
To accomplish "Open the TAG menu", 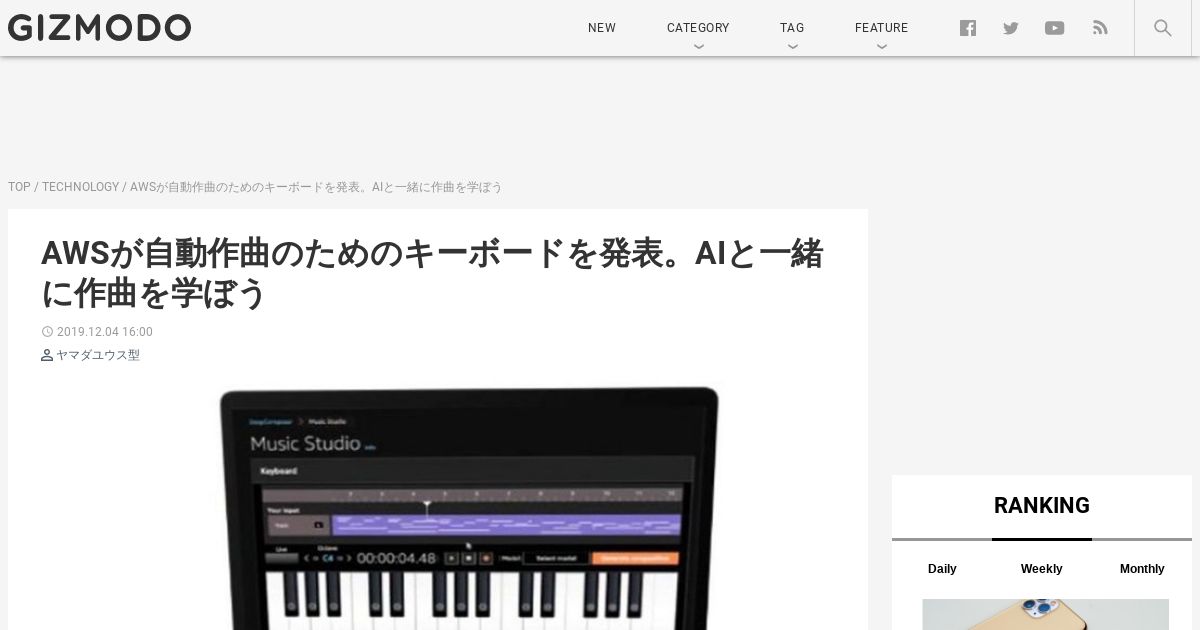I will coord(792,28).
